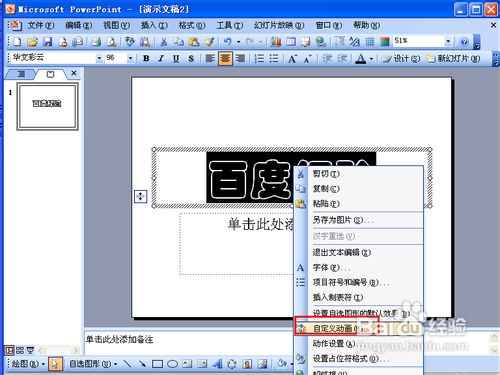The image size is (500, 375).
Task: Select slide 1 thumbnail
Action: (x=47, y=106)
